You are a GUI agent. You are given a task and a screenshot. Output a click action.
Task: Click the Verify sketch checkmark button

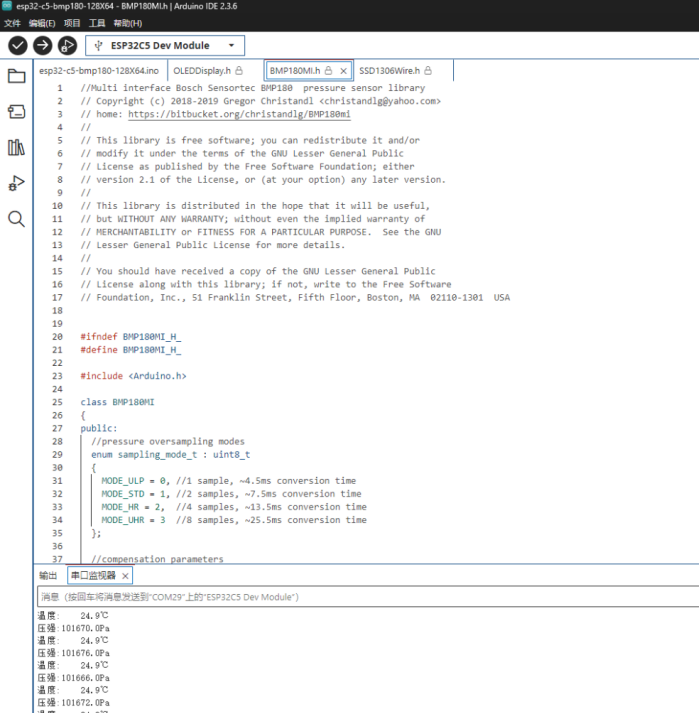point(17,45)
